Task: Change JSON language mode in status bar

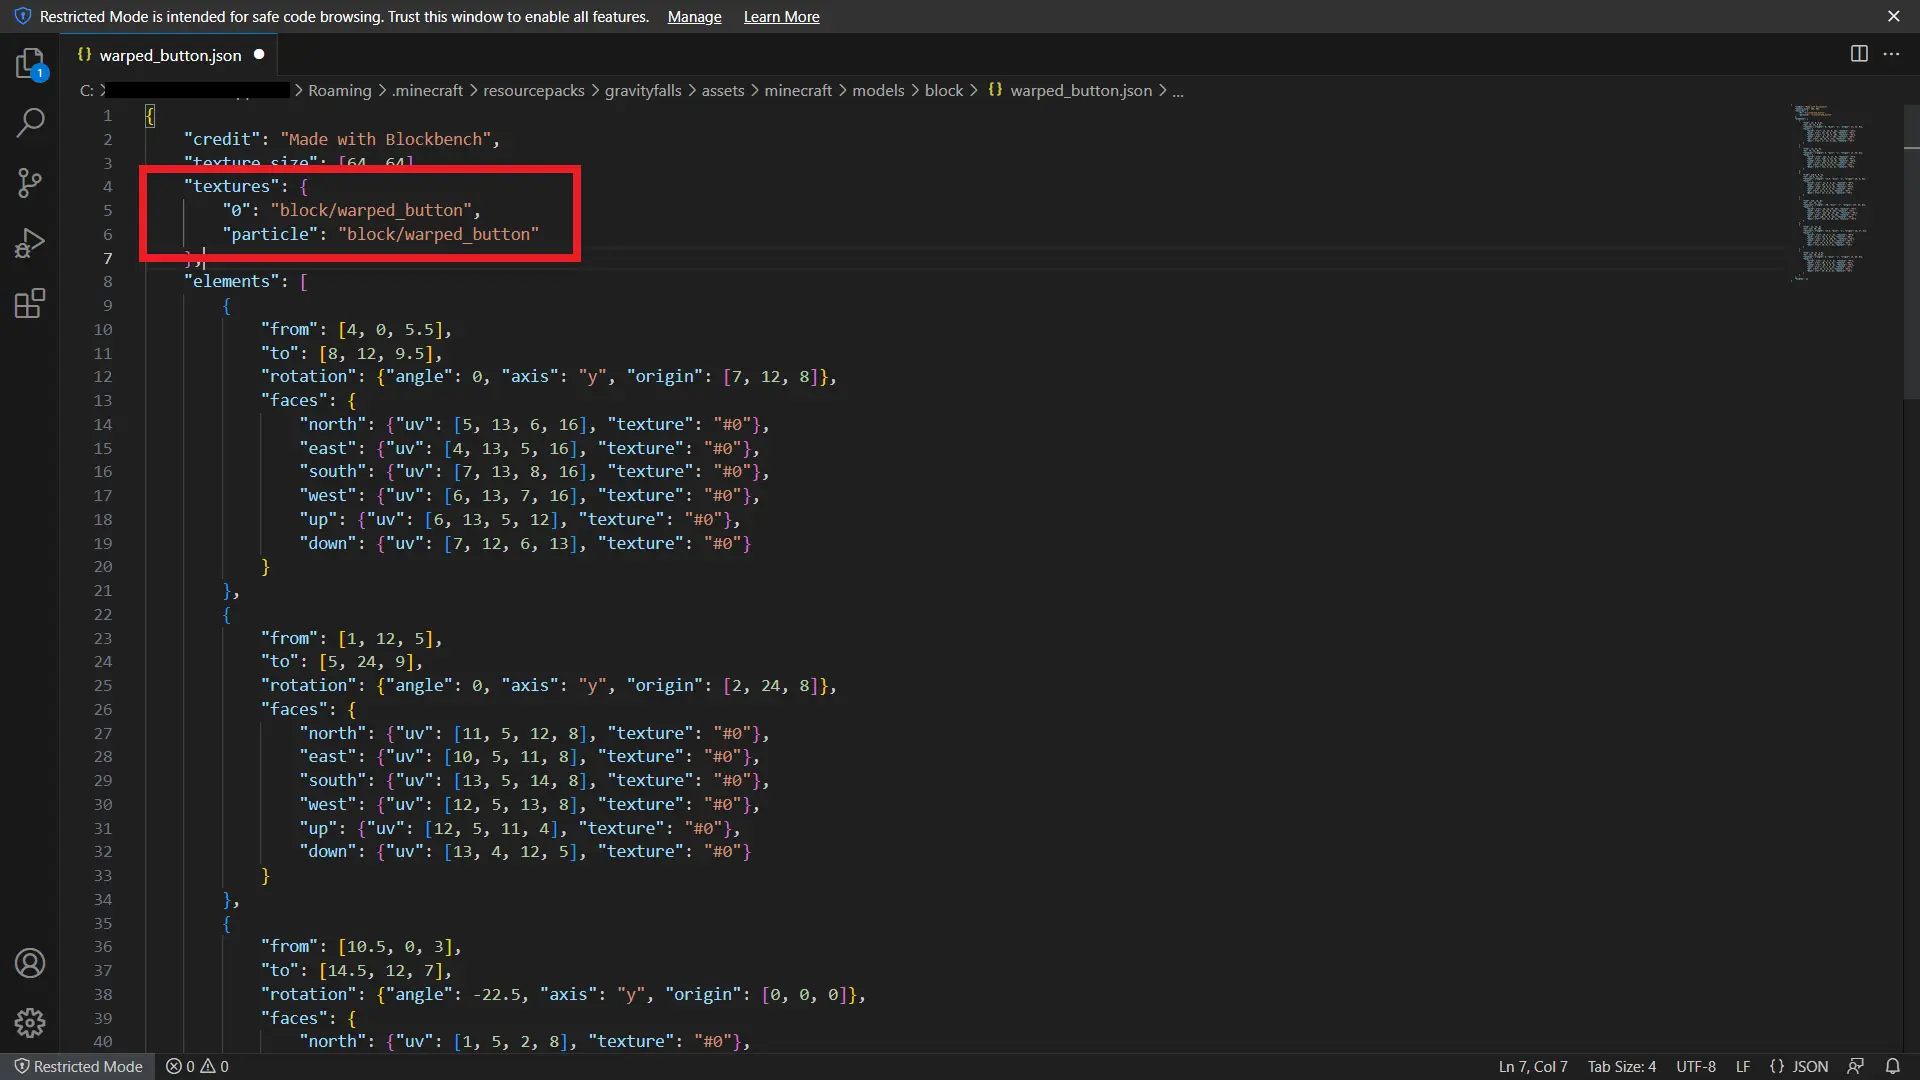Action: 1799,1066
